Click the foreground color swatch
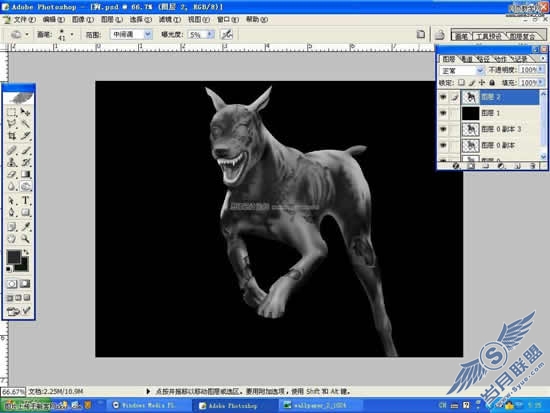The width and height of the screenshot is (550, 413). tap(14, 257)
